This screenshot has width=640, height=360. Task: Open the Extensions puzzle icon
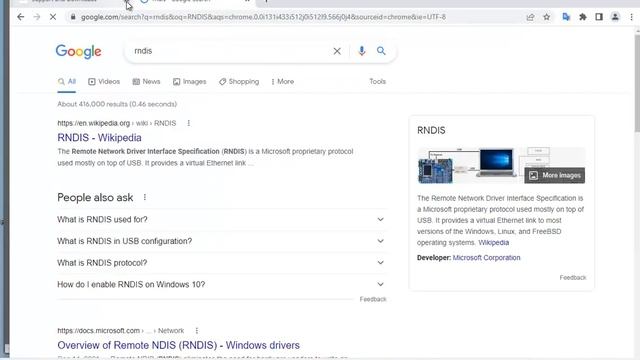pos(583,17)
